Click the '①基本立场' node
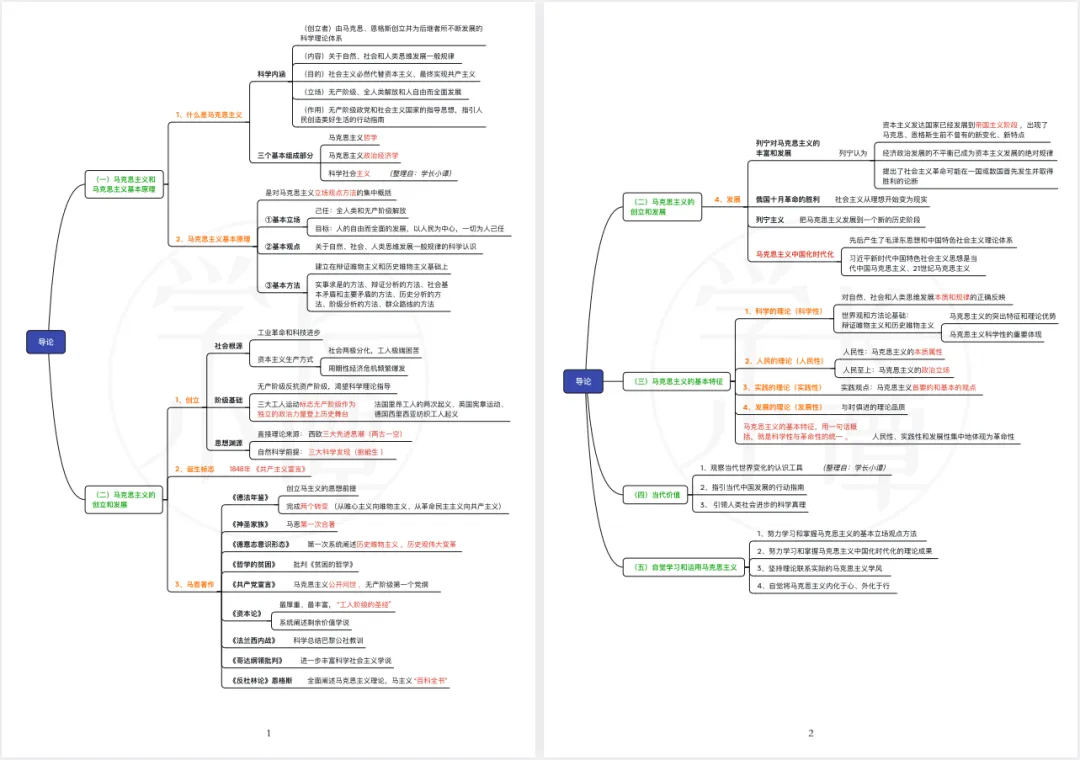Image resolution: width=1080 pixels, height=760 pixels. coord(282,220)
